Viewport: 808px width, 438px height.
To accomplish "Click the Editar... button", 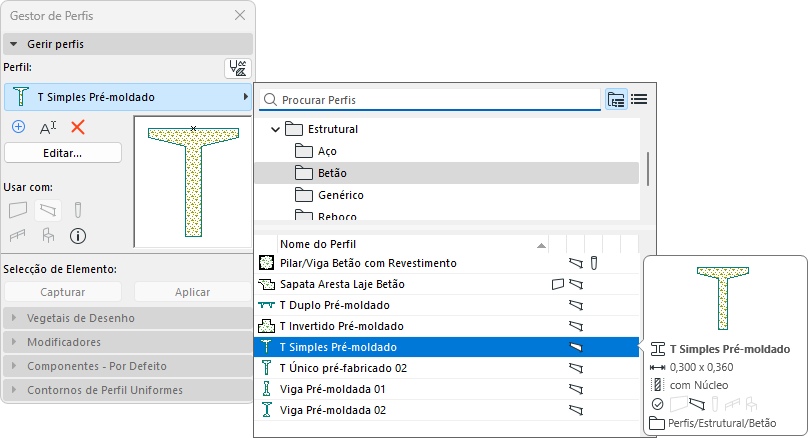I will tap(63, 153).
